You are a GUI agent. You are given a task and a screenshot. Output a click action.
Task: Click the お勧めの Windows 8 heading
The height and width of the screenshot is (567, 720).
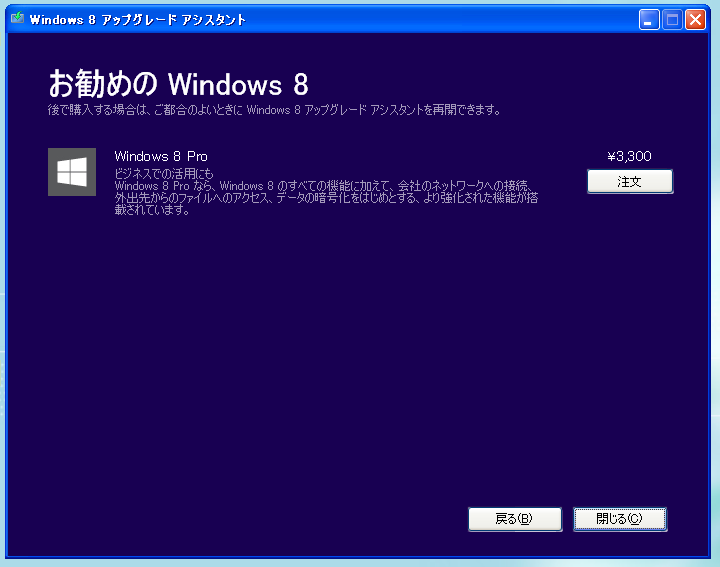pyautogui.click(x=178, y=84)
